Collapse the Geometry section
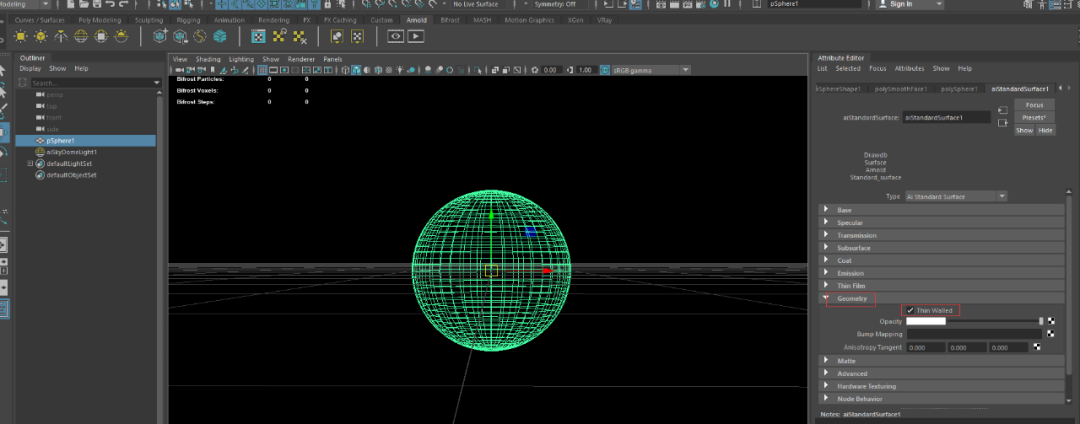The width and height of the screenshot is (1080, 424). (852, 298)
